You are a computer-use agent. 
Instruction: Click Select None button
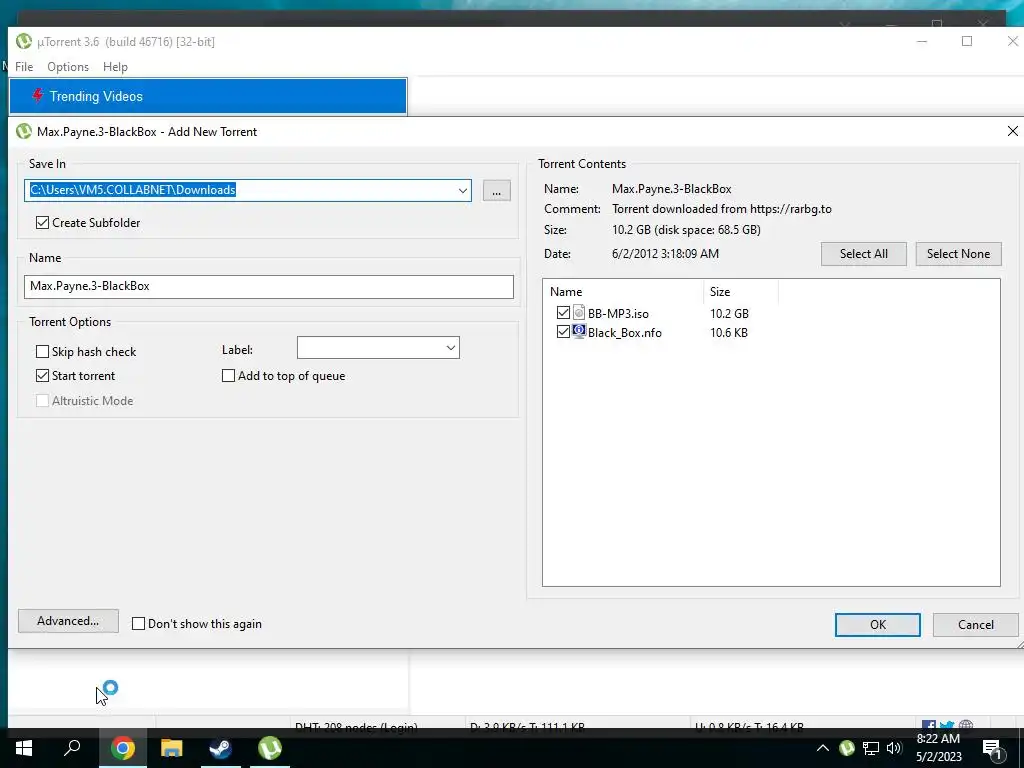958,254
